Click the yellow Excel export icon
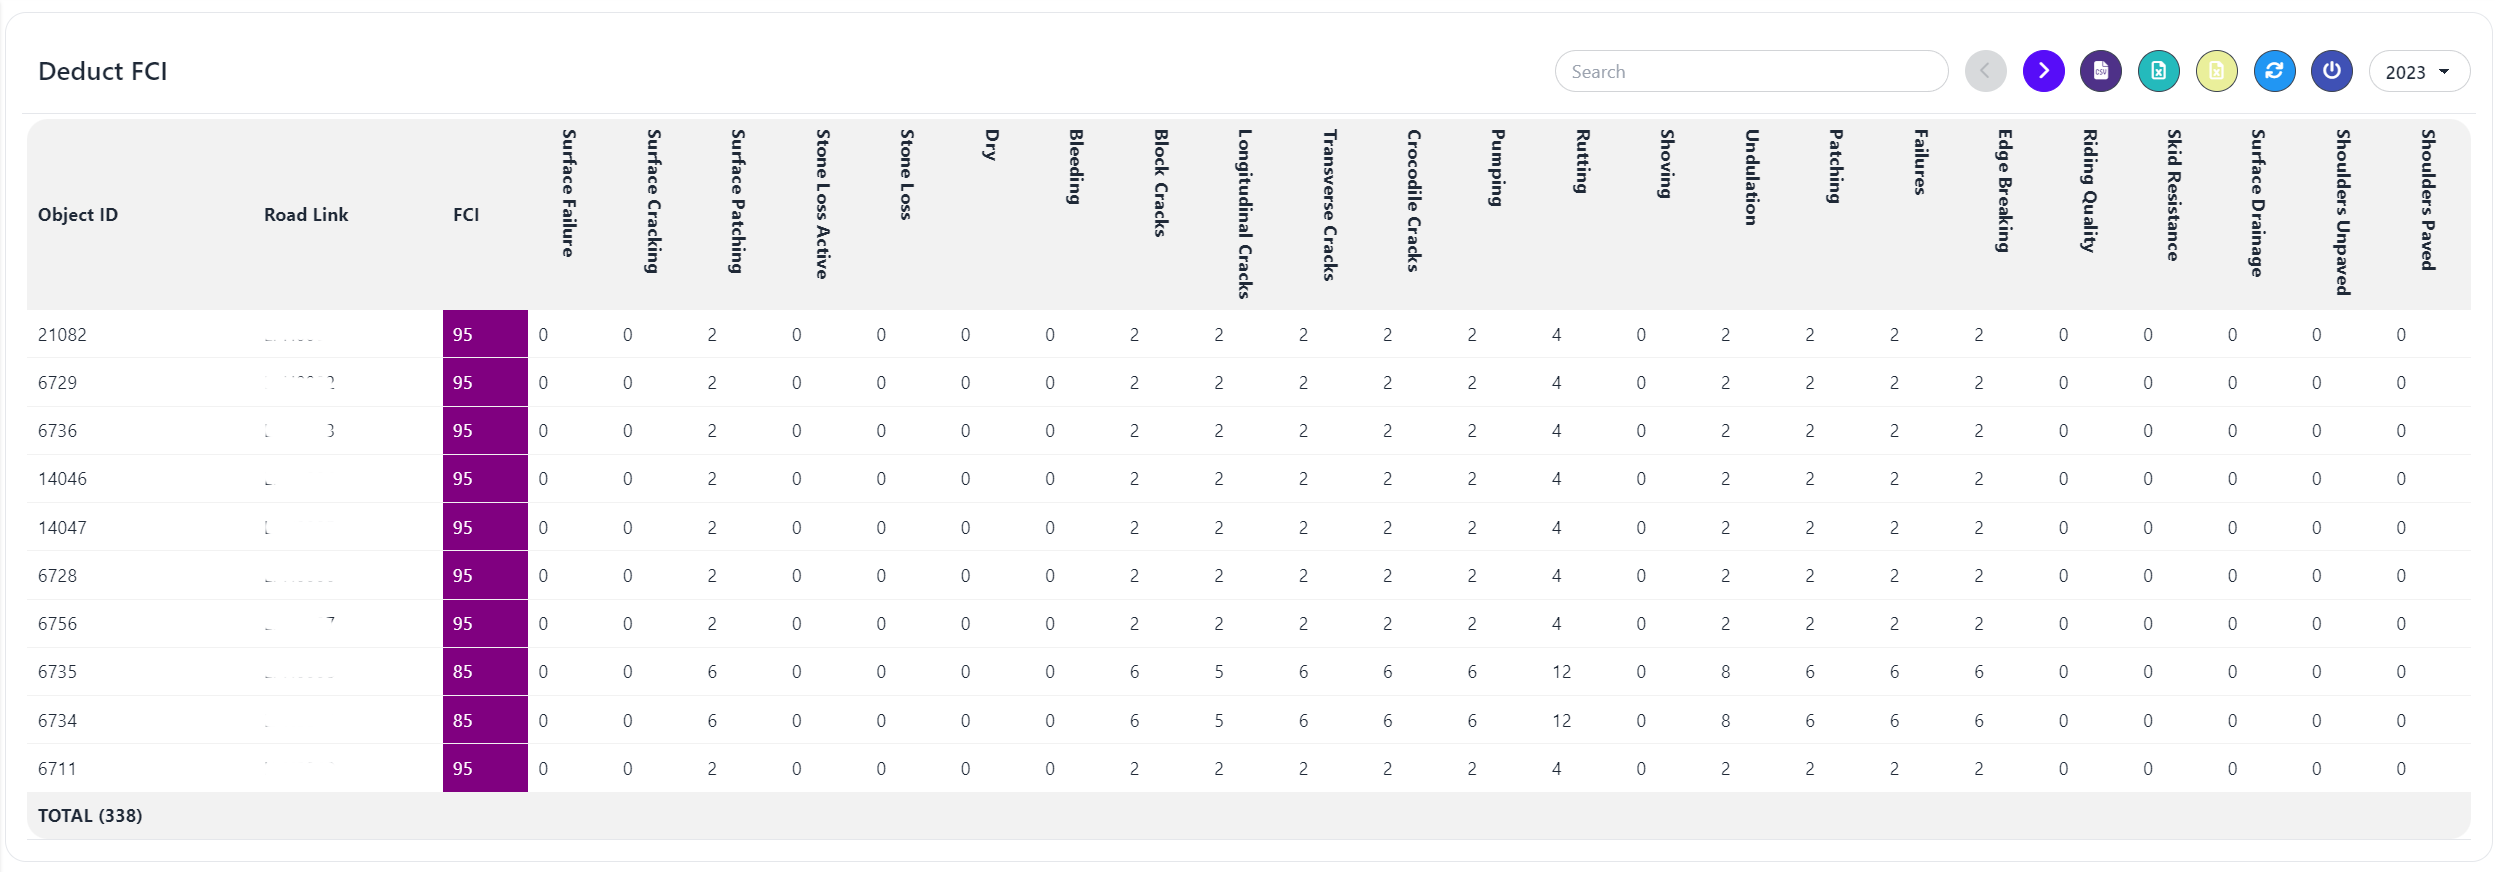Image resolution: width=2495 pixels, height=872 pixels. 2217,71
